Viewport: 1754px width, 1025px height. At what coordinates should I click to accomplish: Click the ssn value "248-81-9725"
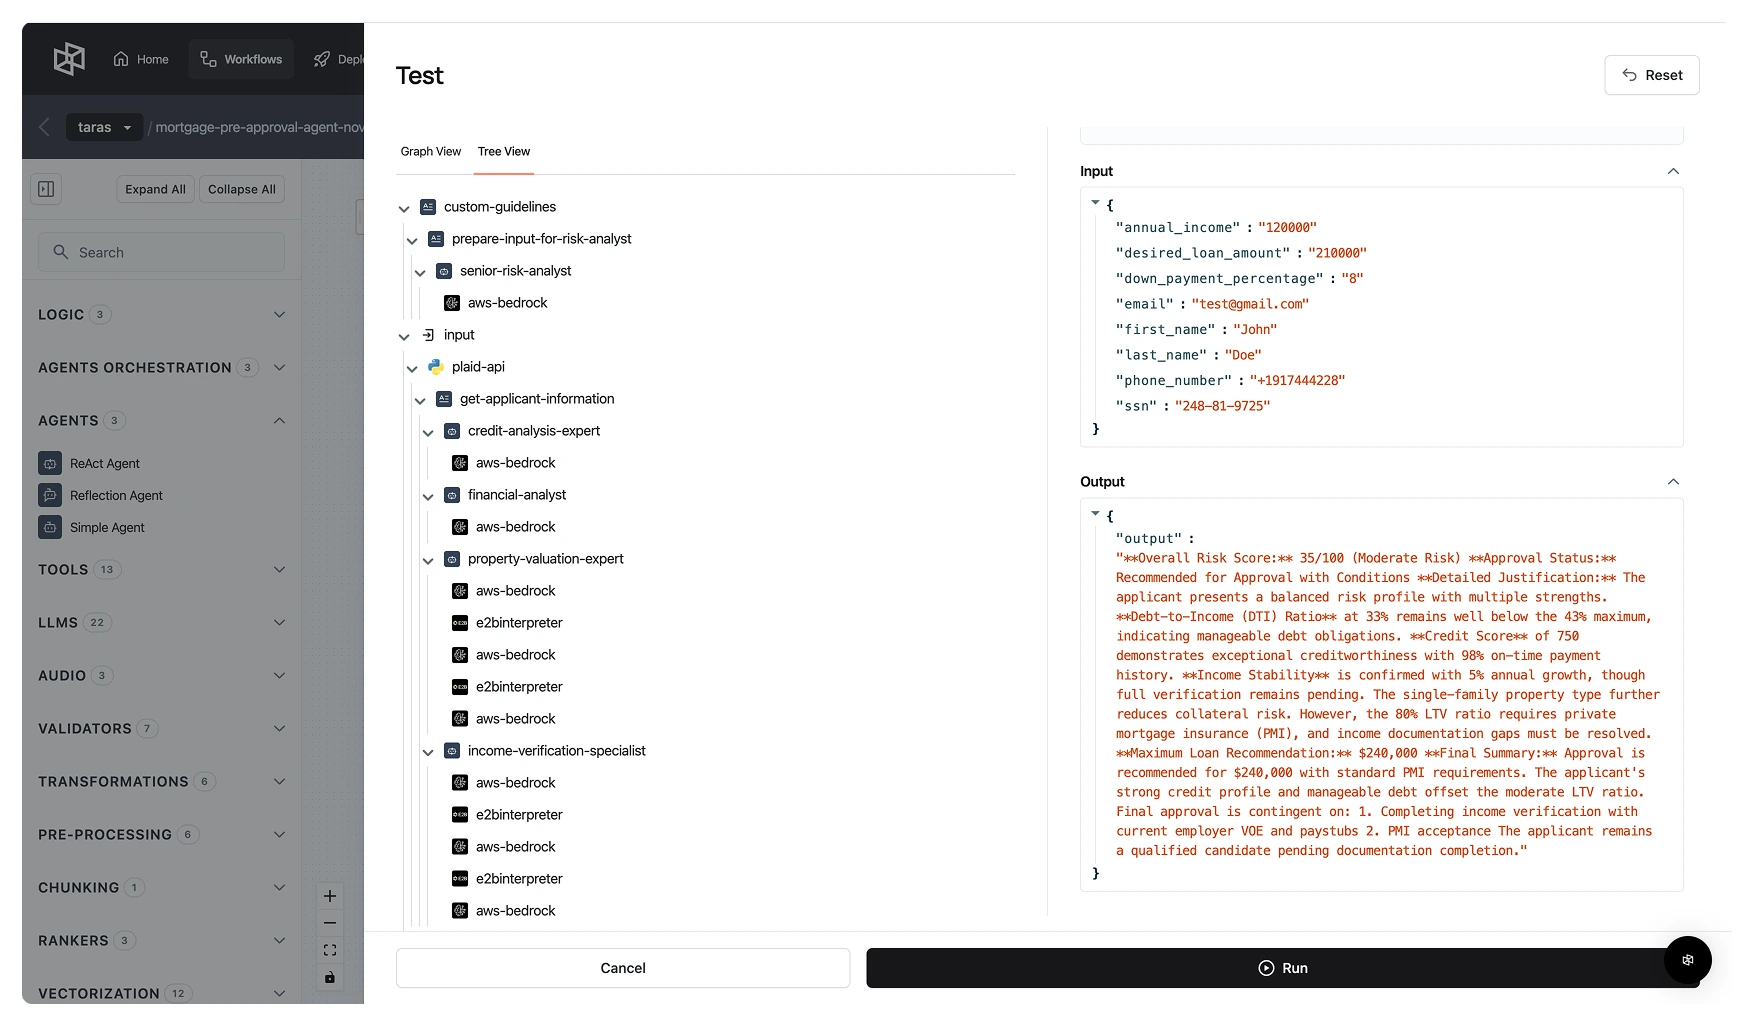pyautogui.click(x=1222, y=406)
